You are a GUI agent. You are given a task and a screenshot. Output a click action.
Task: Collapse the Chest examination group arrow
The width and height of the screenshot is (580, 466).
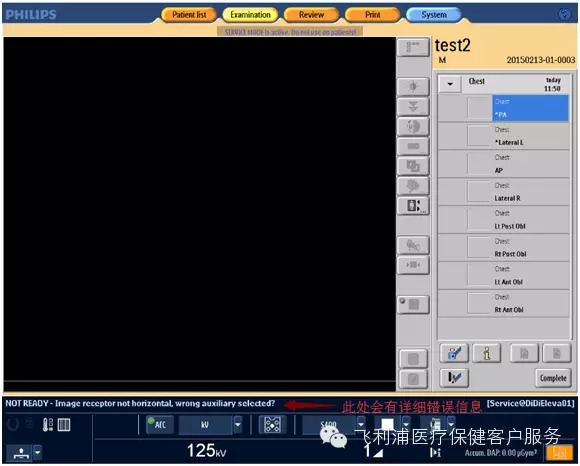(x=450, y=84)
